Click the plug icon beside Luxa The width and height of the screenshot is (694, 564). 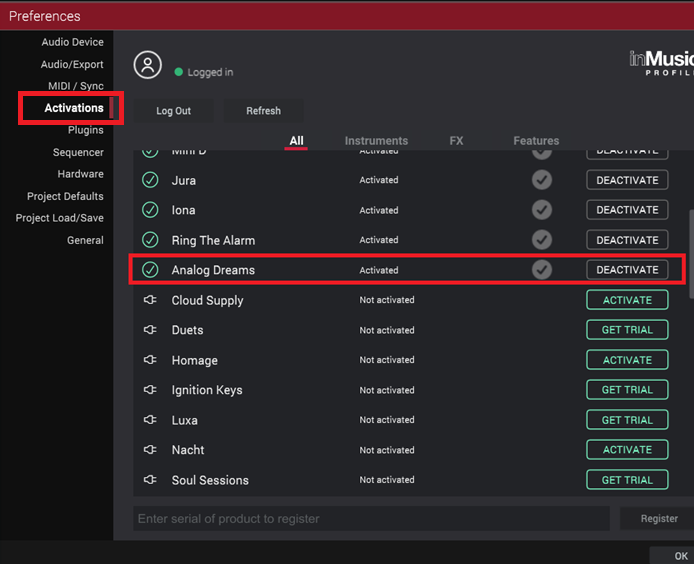coord(150,420)
